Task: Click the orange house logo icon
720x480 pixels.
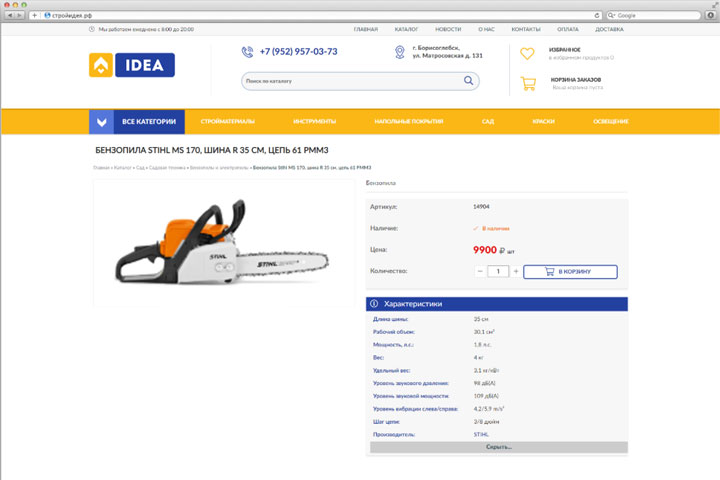Action: pyautogui.click(x=101, y=65)
